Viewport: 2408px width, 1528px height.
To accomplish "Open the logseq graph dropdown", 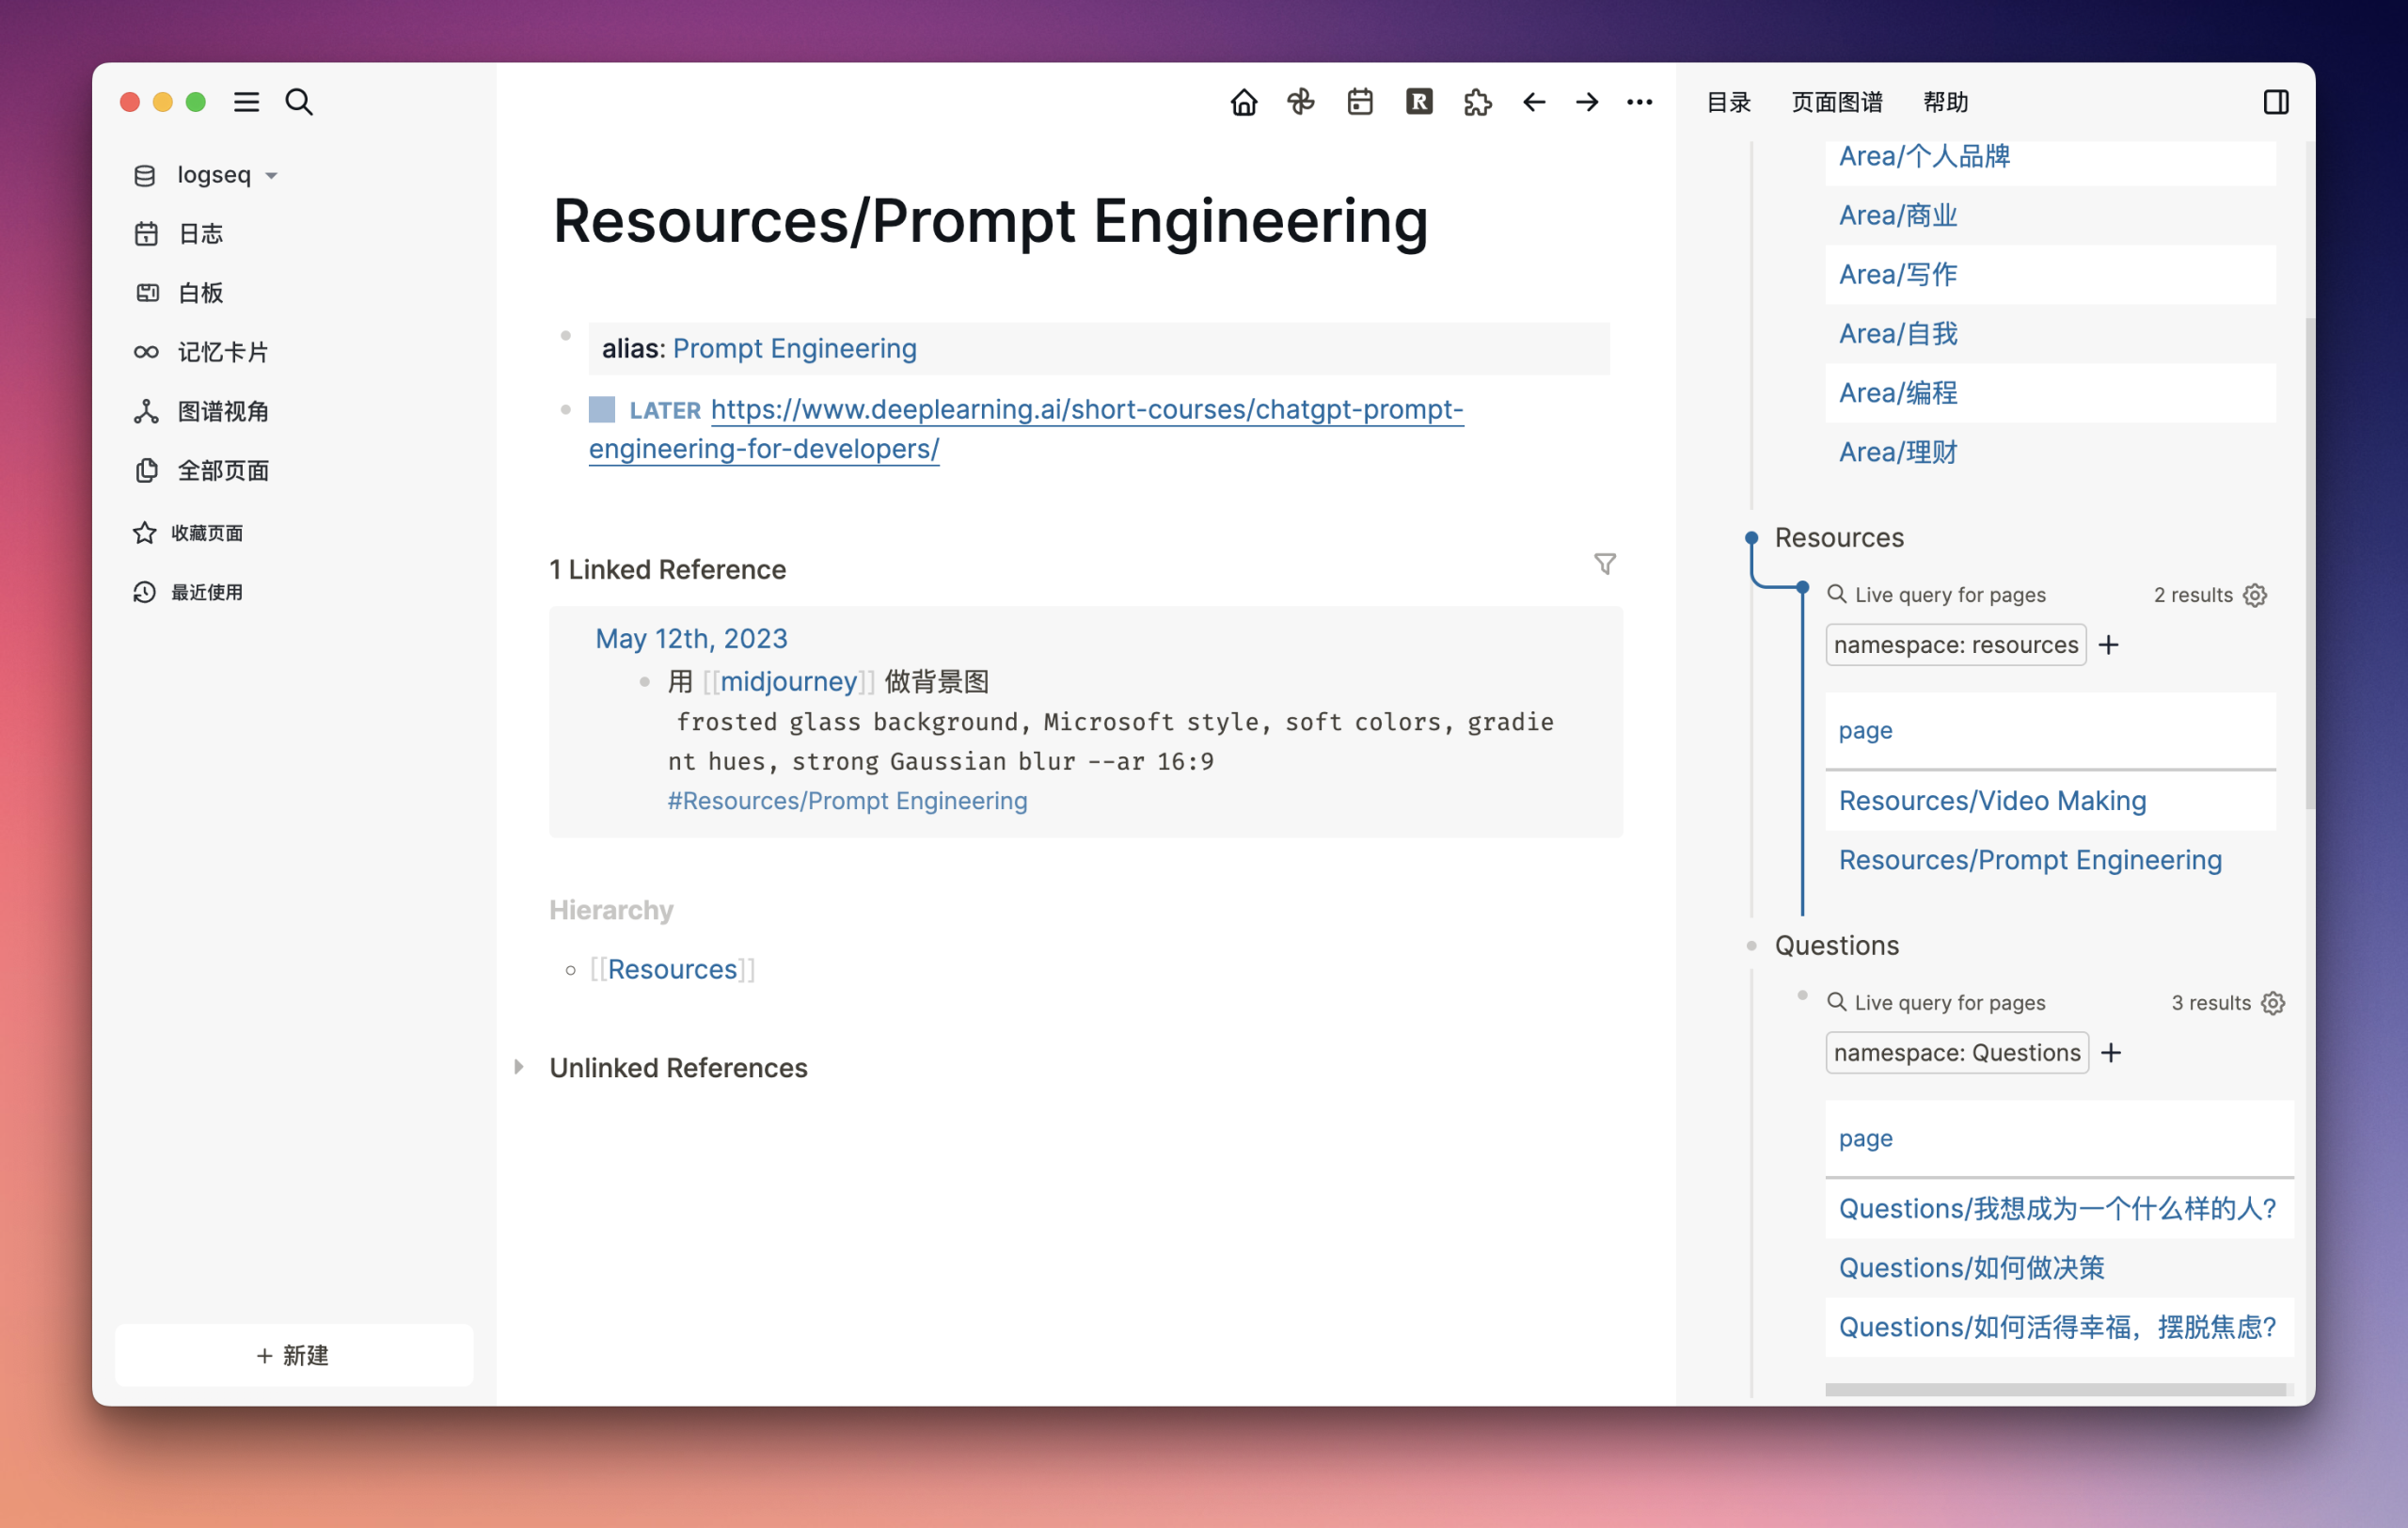I will click(213, 175).
